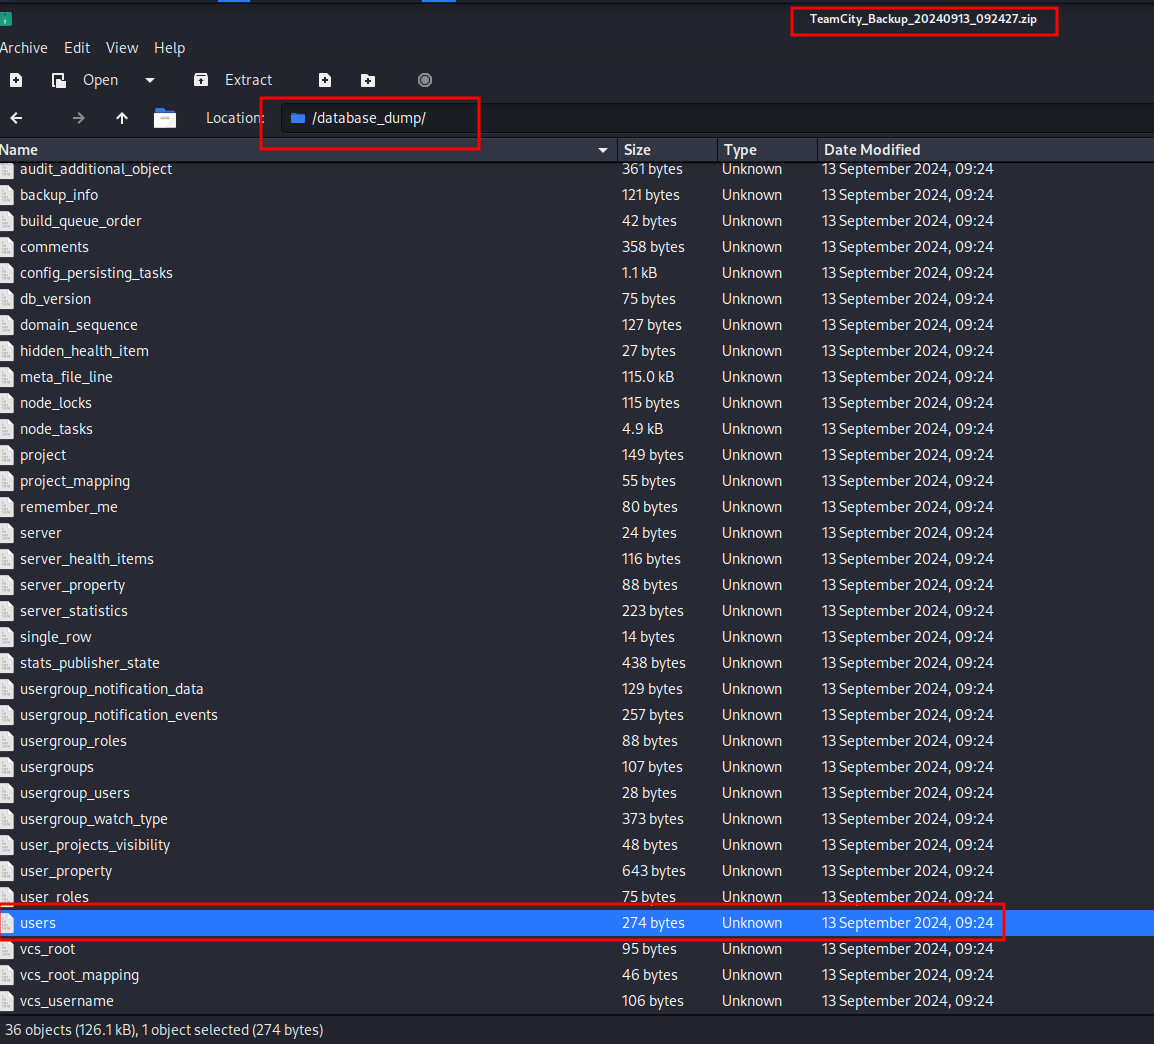Select the project file row
1154x1044 pixels.
tap(577, 455)
